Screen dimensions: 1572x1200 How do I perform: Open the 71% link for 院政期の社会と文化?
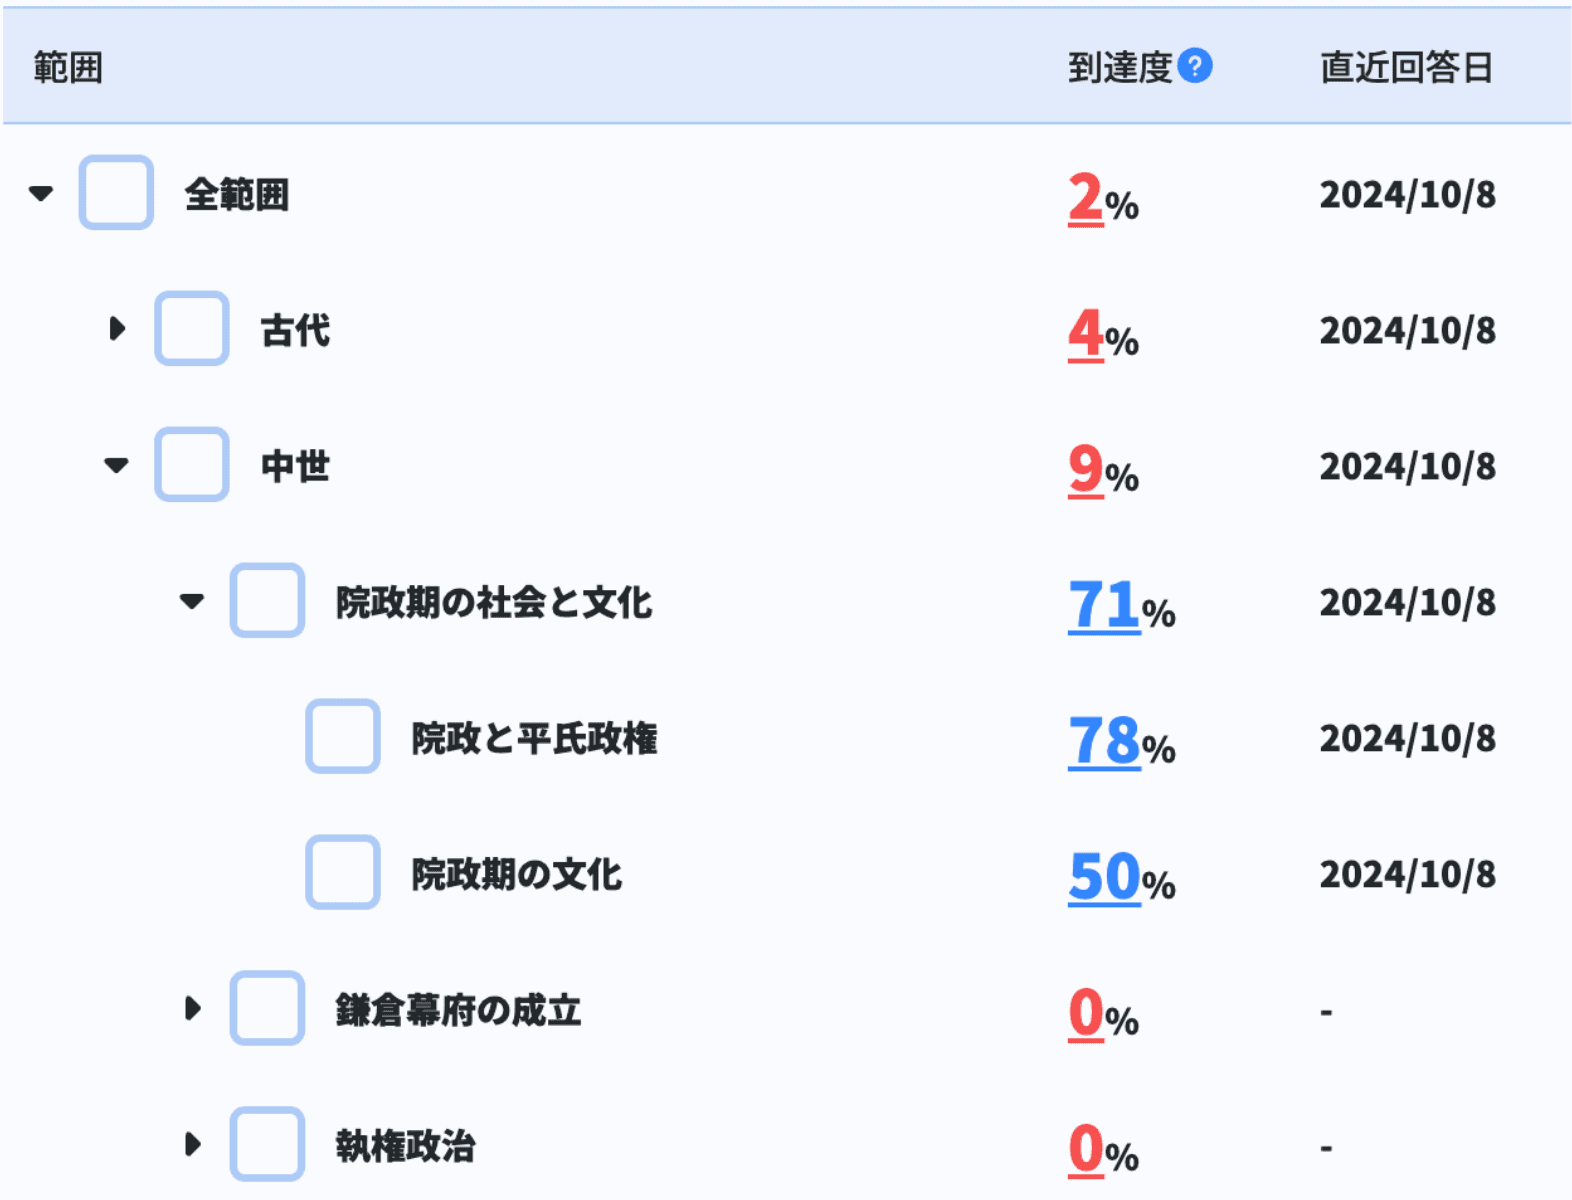[1105, 603]
